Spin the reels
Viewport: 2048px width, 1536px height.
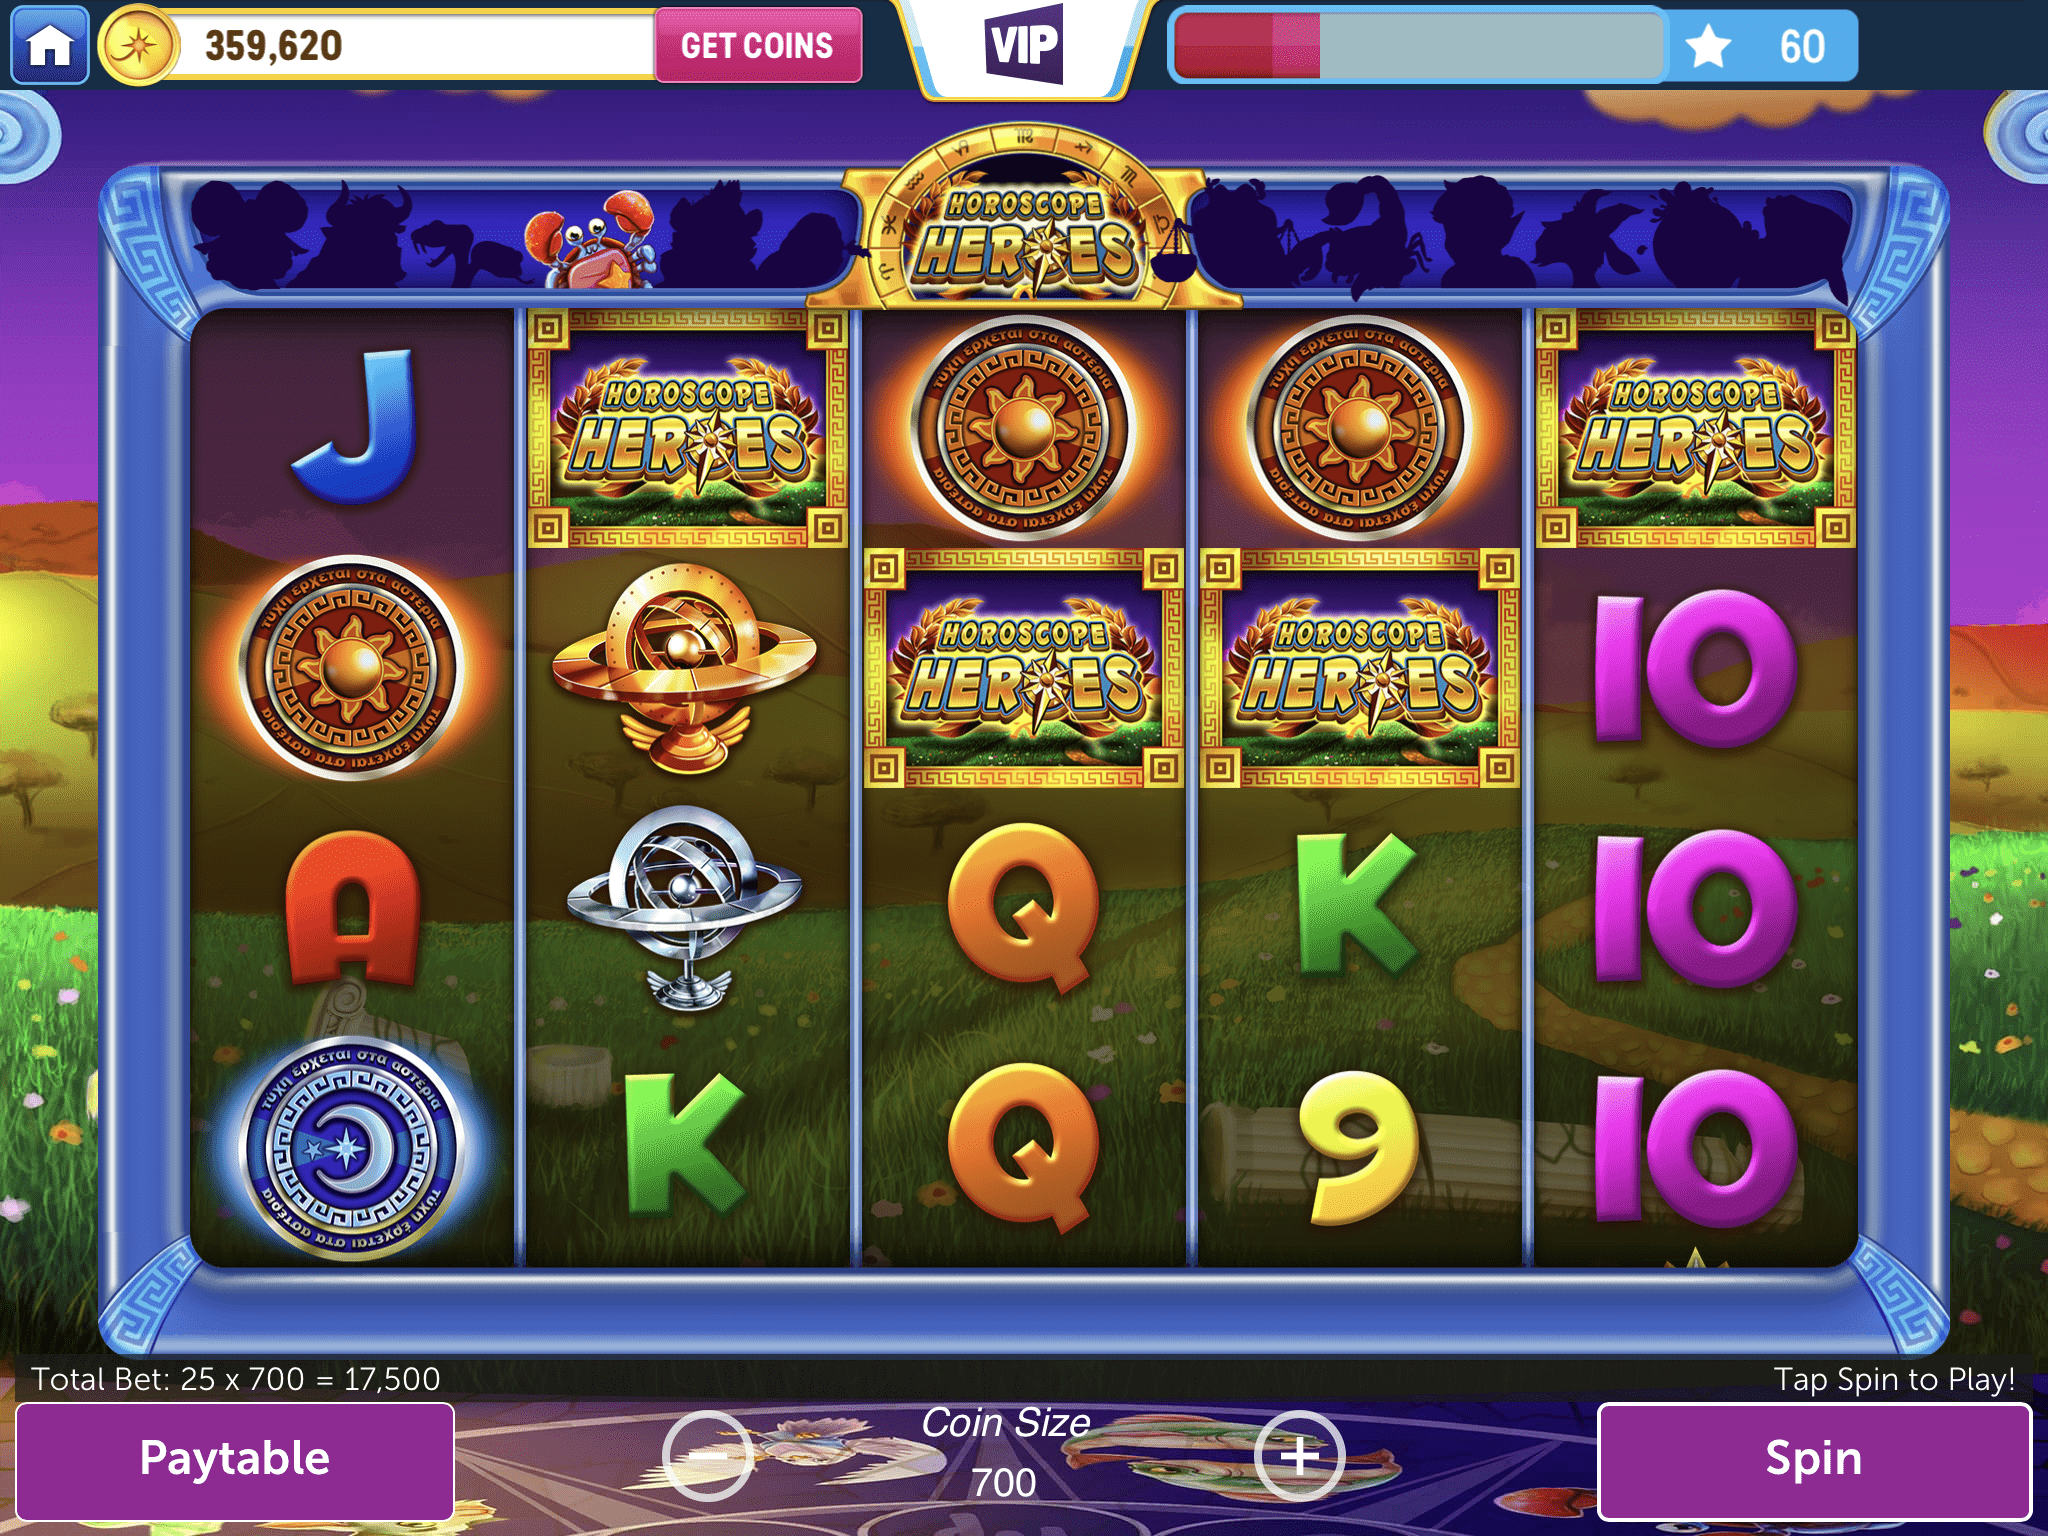tap(1814, 1460)
